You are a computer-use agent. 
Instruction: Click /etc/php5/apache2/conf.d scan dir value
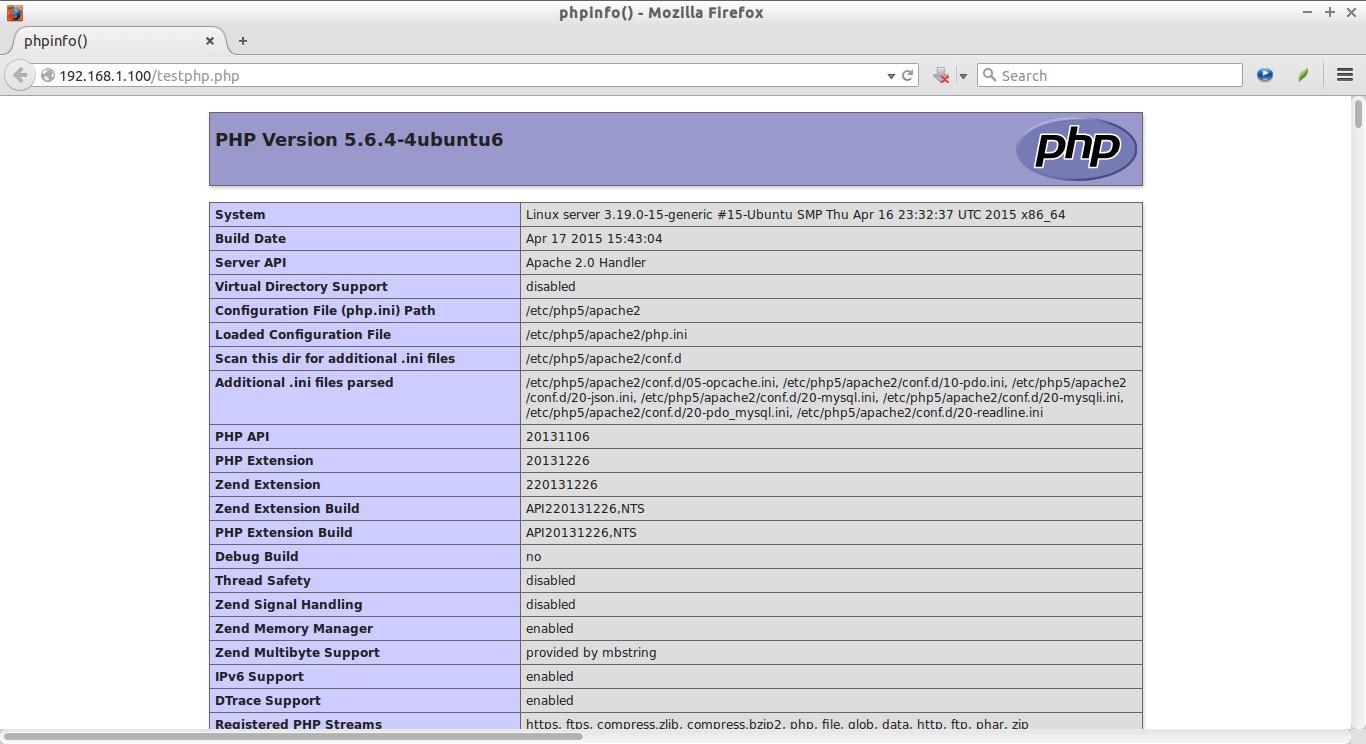[x=604, y=358]
